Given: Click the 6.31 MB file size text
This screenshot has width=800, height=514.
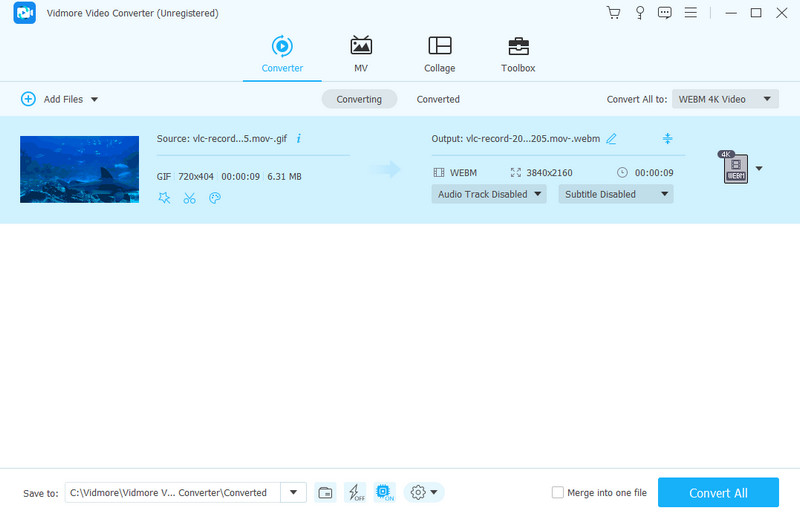Looking at the screenshot, I should point(284,177).
